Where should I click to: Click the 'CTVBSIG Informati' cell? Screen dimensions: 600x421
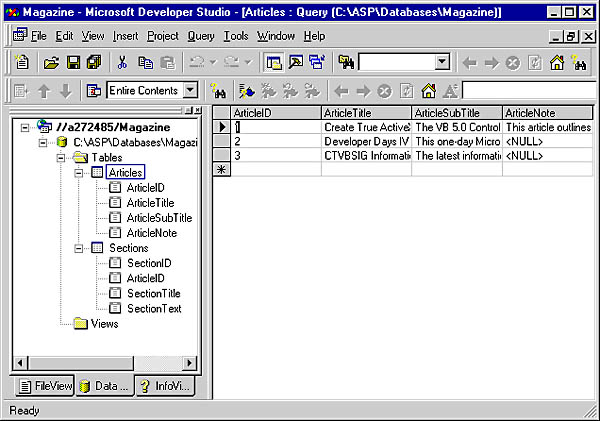click(x=366, y=155)
